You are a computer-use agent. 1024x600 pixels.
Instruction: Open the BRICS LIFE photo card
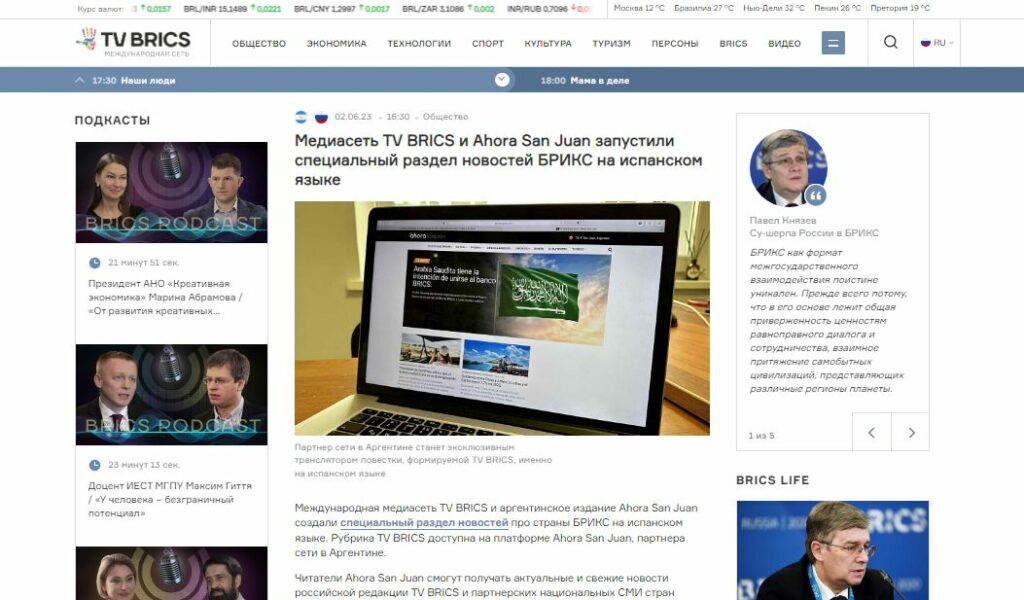click(833, 550)
